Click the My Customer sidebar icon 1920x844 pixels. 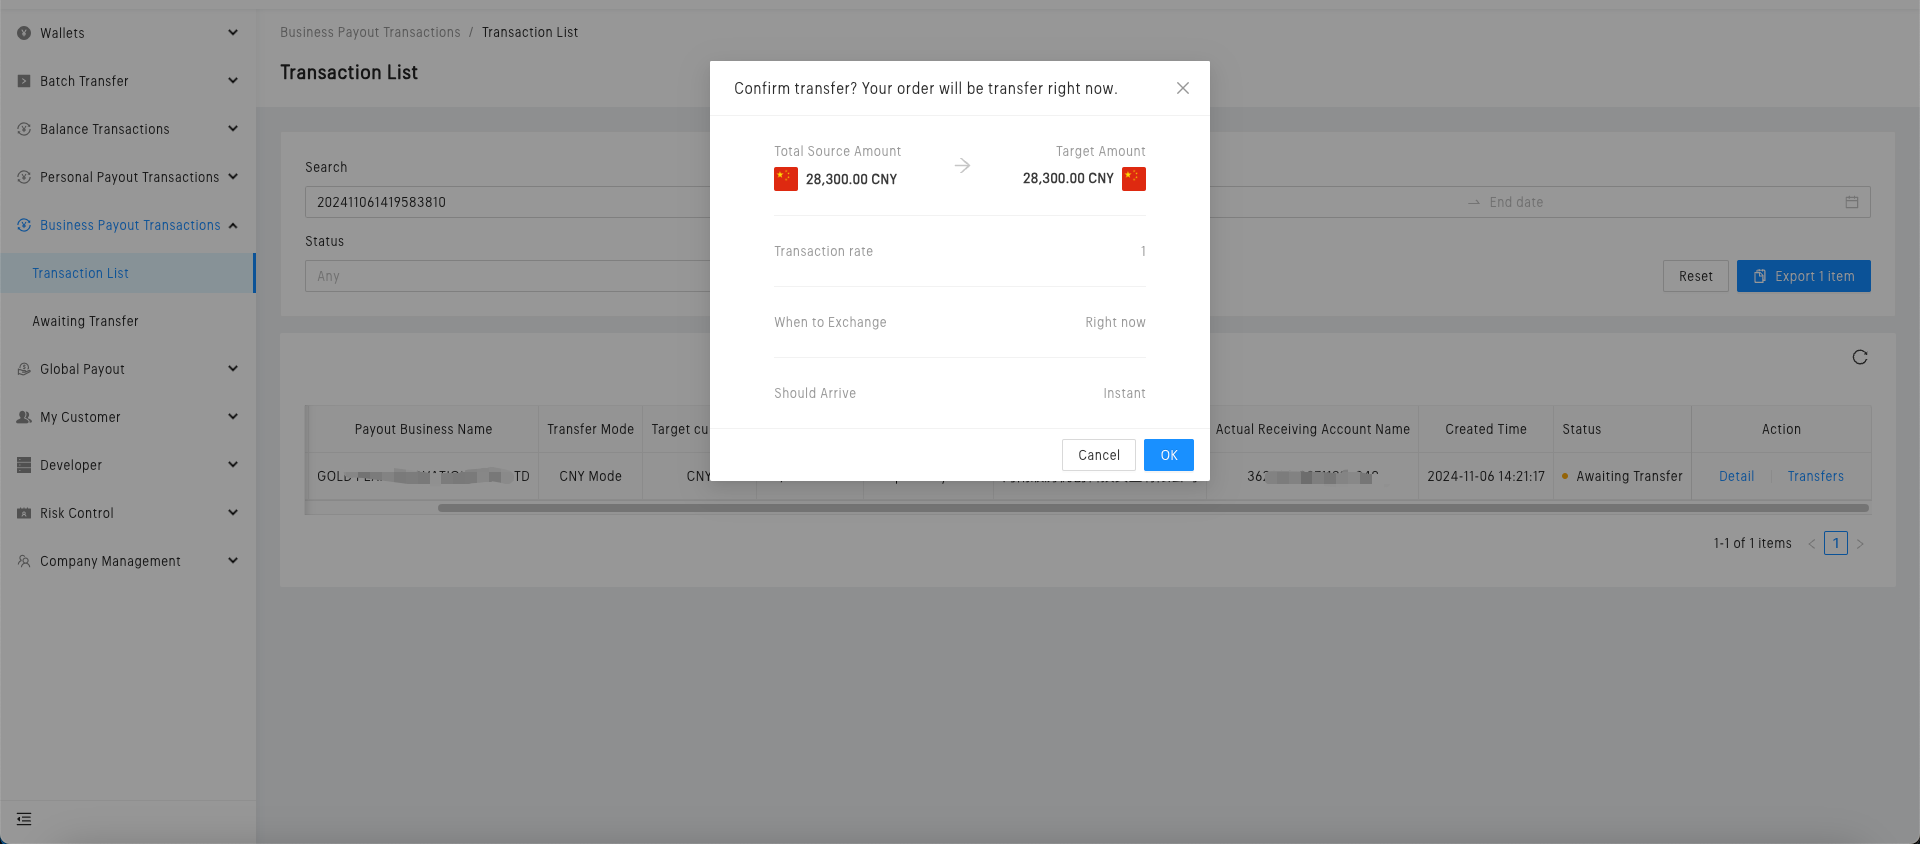point(24,417)
